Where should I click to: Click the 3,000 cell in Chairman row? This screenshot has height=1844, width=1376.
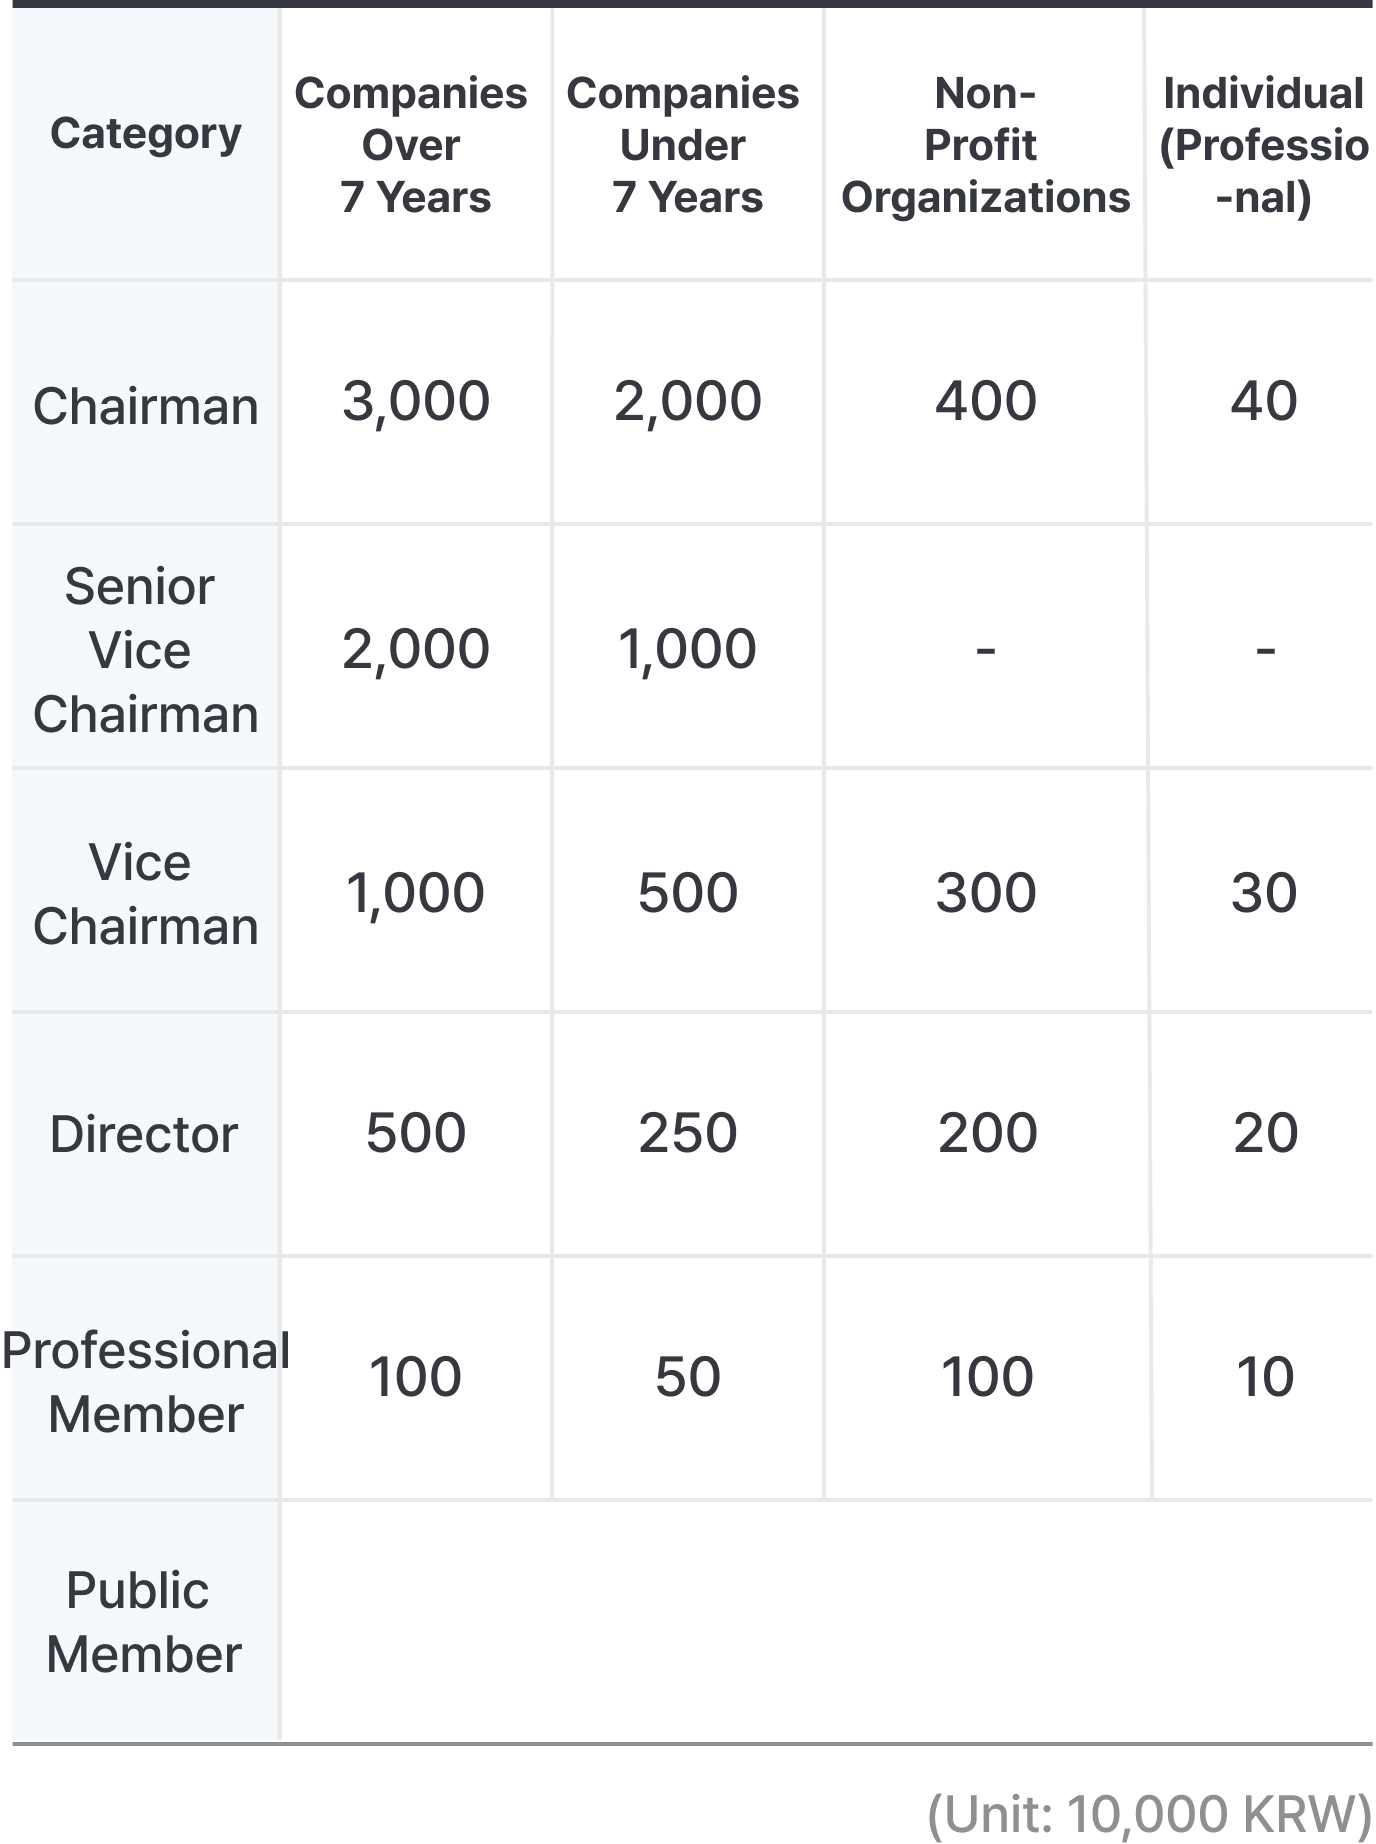[416, 401]
